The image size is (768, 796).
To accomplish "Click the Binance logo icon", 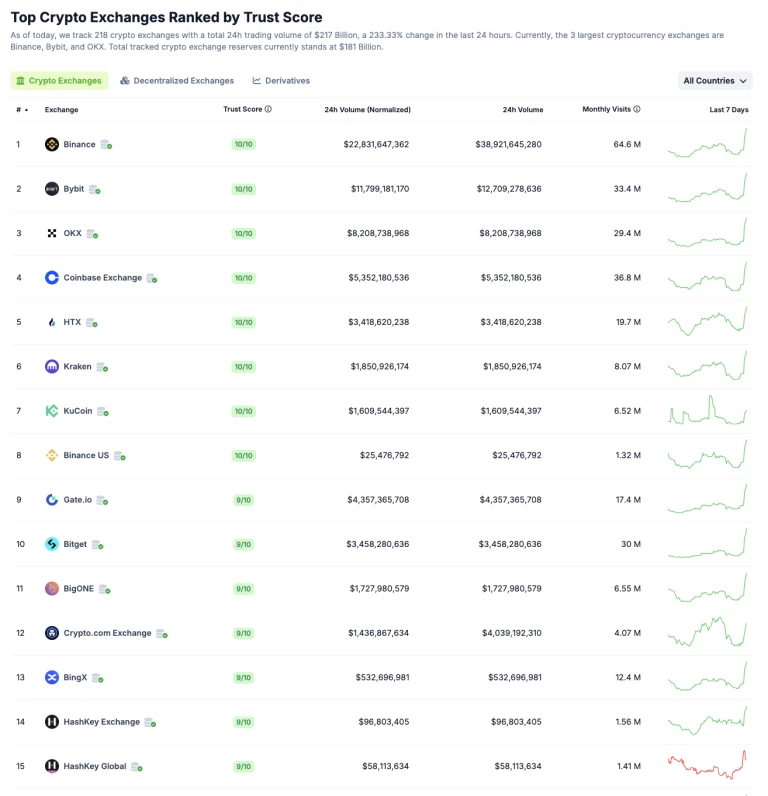I will click(52, 144).
